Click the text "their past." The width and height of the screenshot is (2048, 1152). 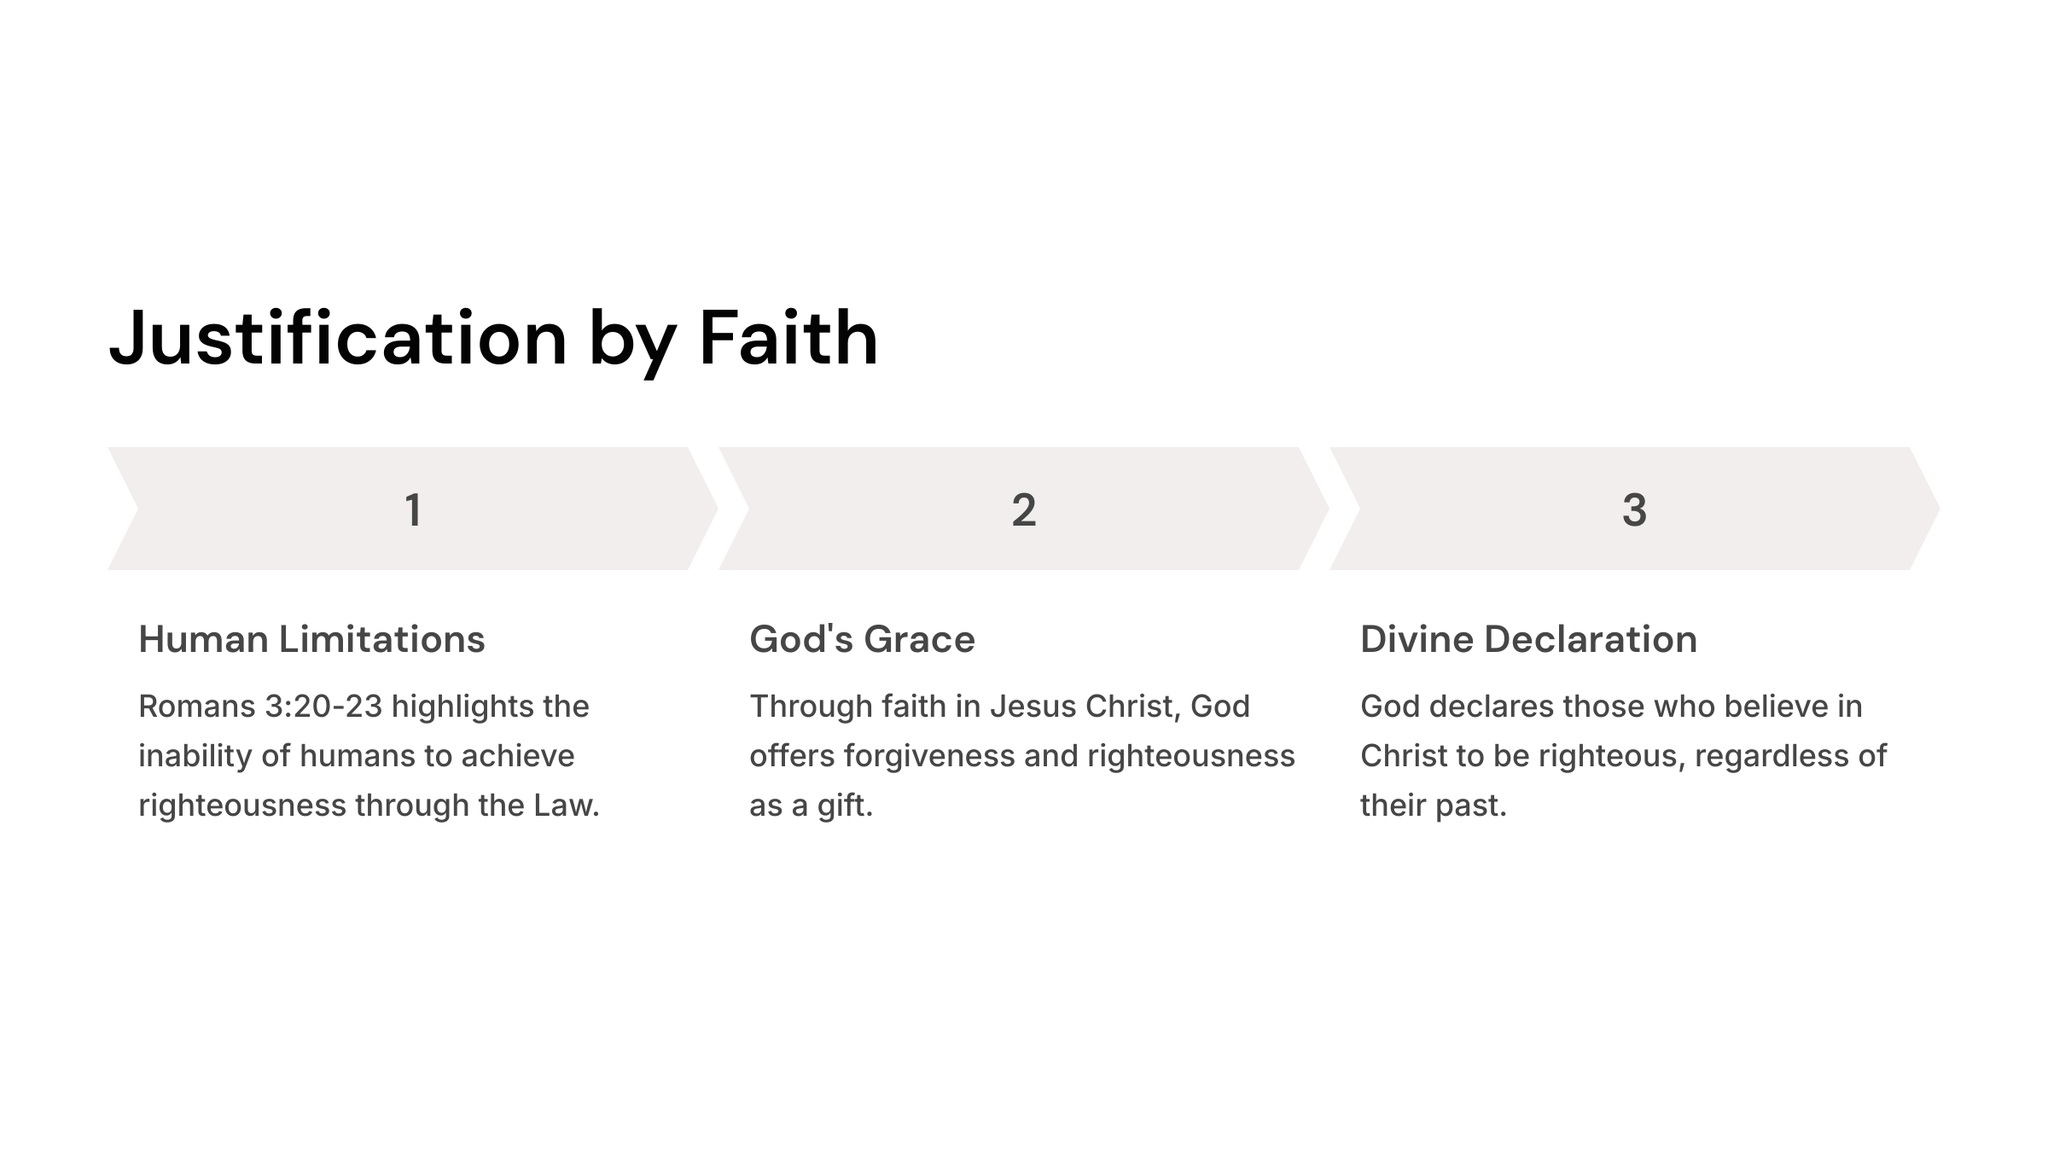1433,805
